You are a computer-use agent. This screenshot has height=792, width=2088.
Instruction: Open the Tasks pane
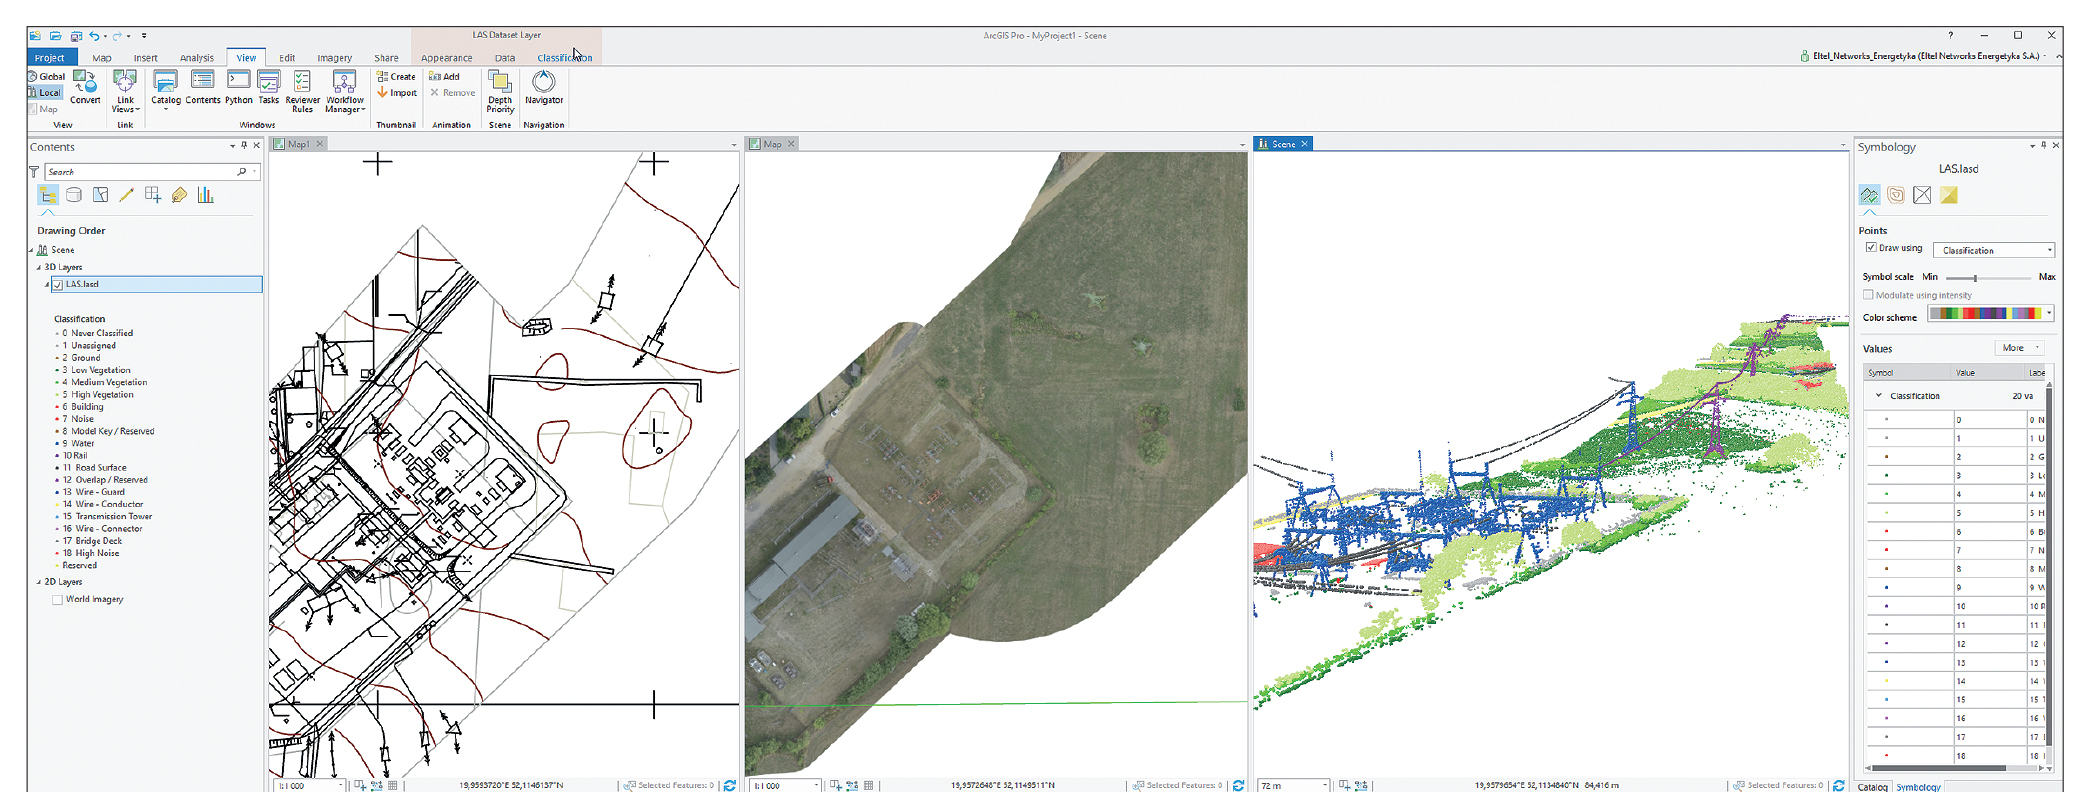point(269,88)
